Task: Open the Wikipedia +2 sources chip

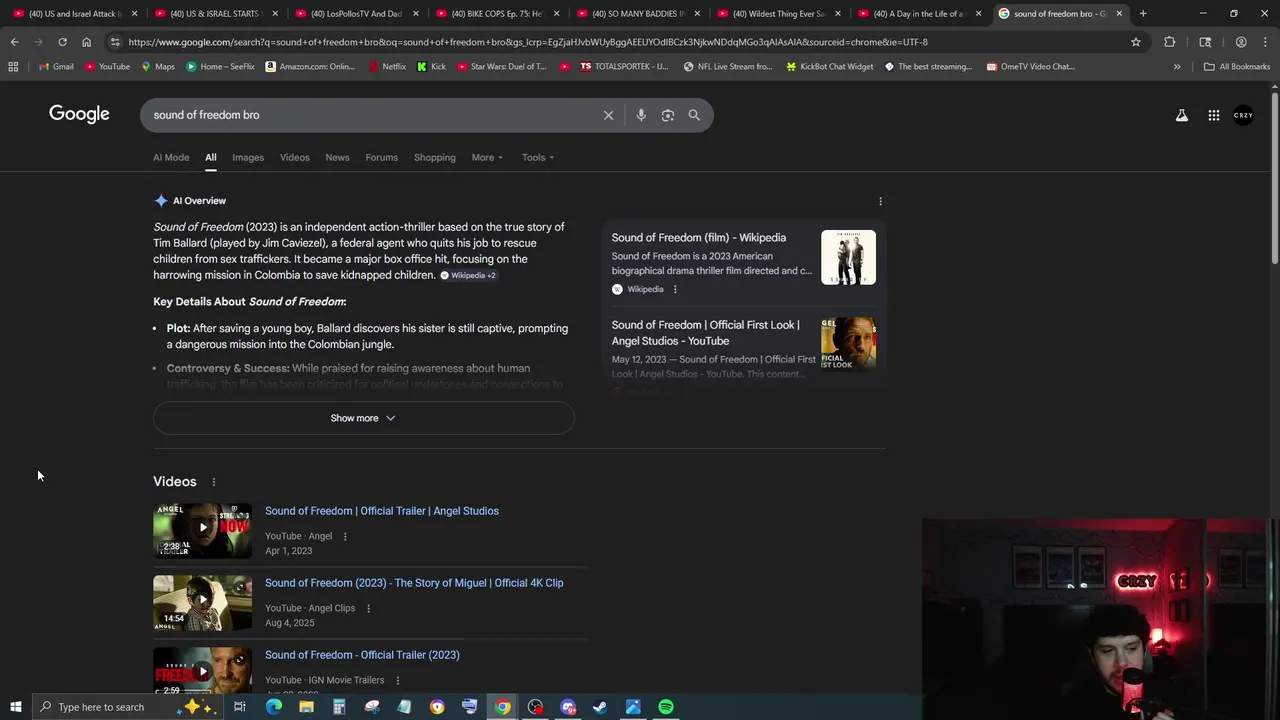Action: pos(468,275)
